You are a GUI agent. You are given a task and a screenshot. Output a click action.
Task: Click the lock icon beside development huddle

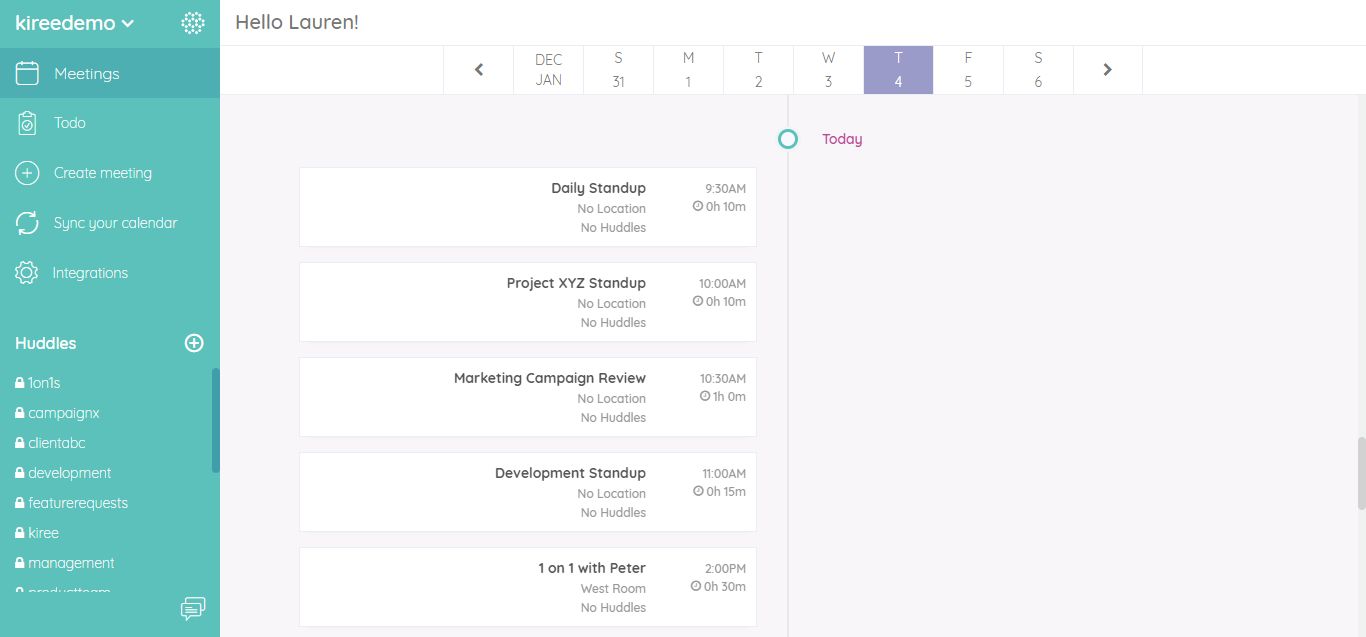pyautogui.click(x=21, y=472)
